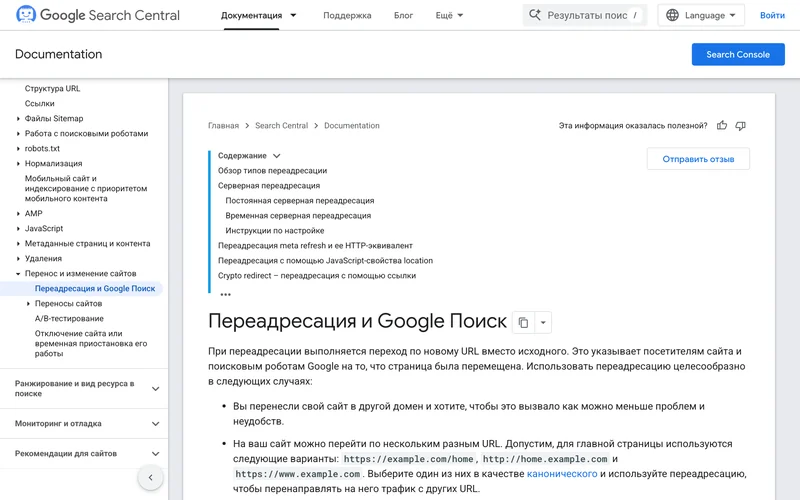Jump to Временная серверная переадресация section

coord(298,215)
